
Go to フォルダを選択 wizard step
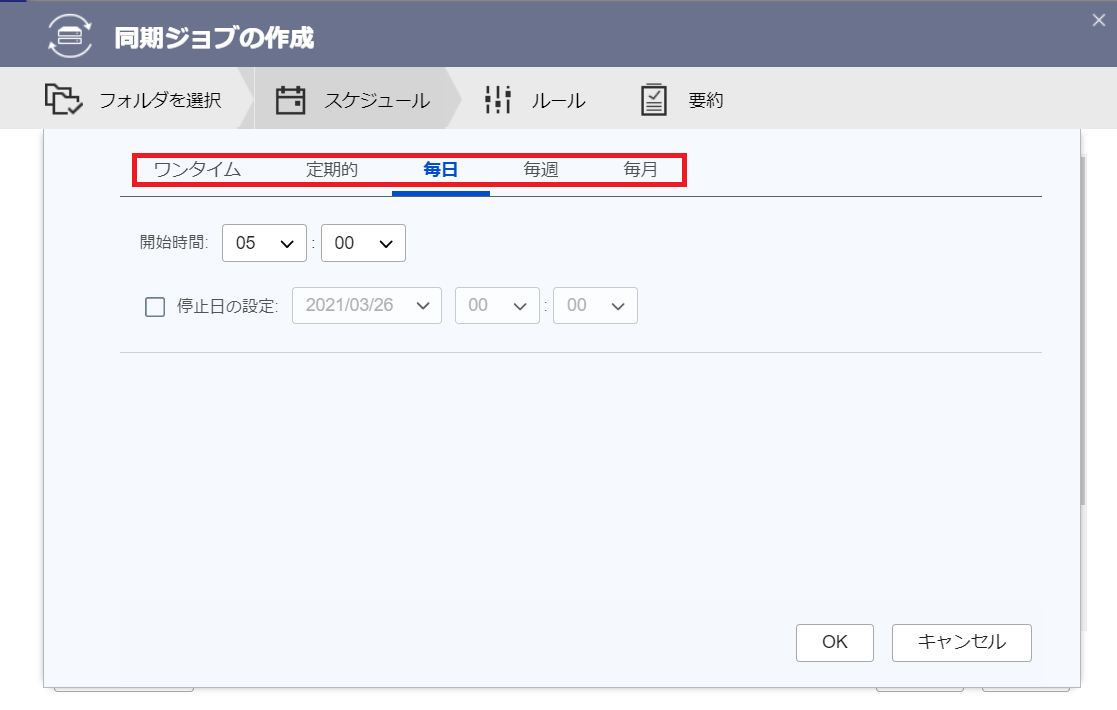pyautogui.click(x=133, y=100)
